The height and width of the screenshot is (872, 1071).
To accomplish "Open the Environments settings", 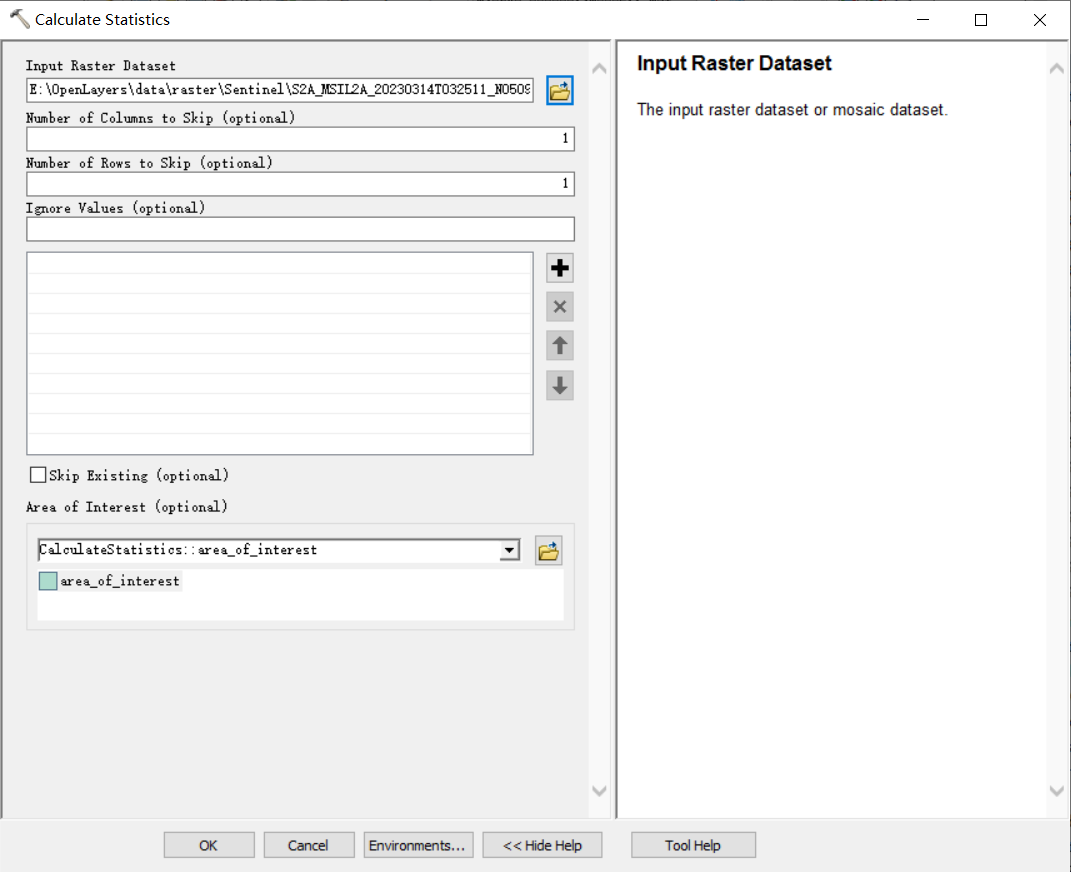I will [x=417, y=845].
